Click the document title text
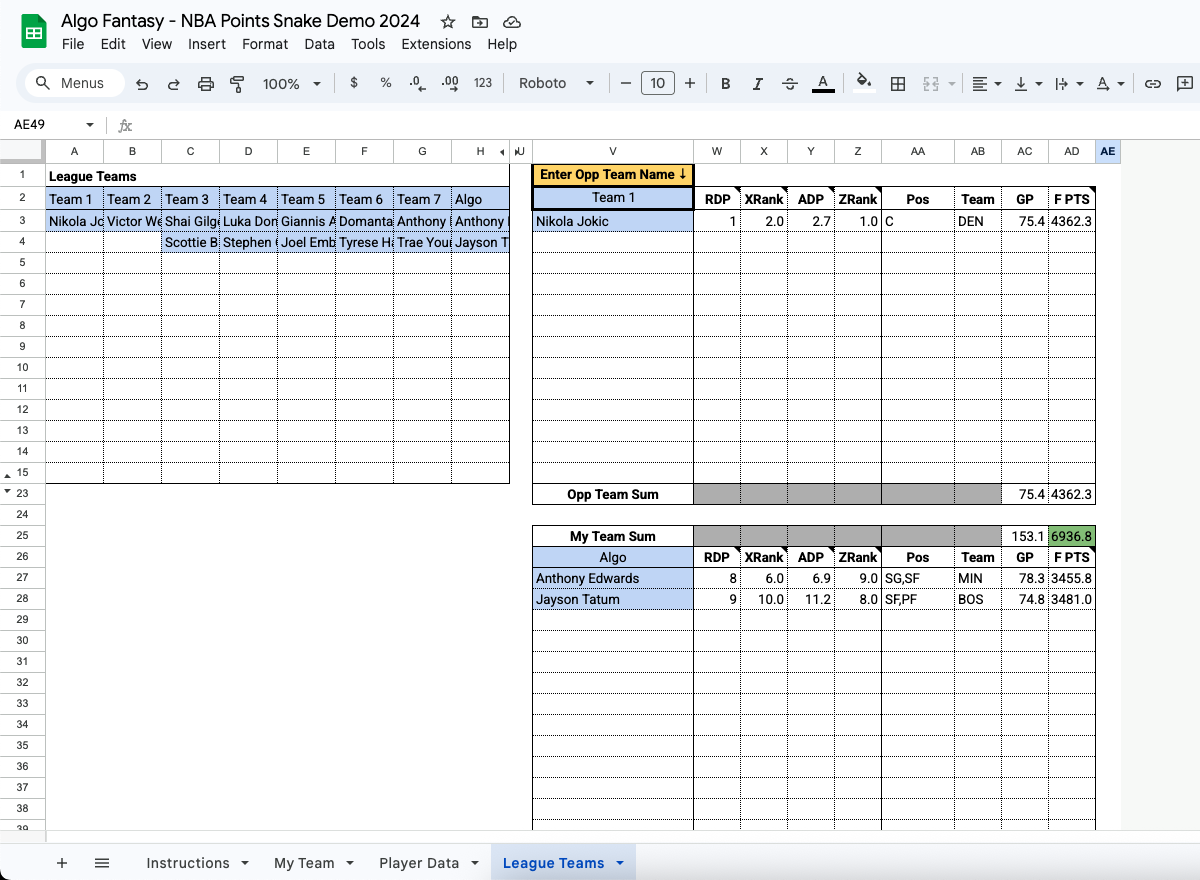 click(241, 21)
